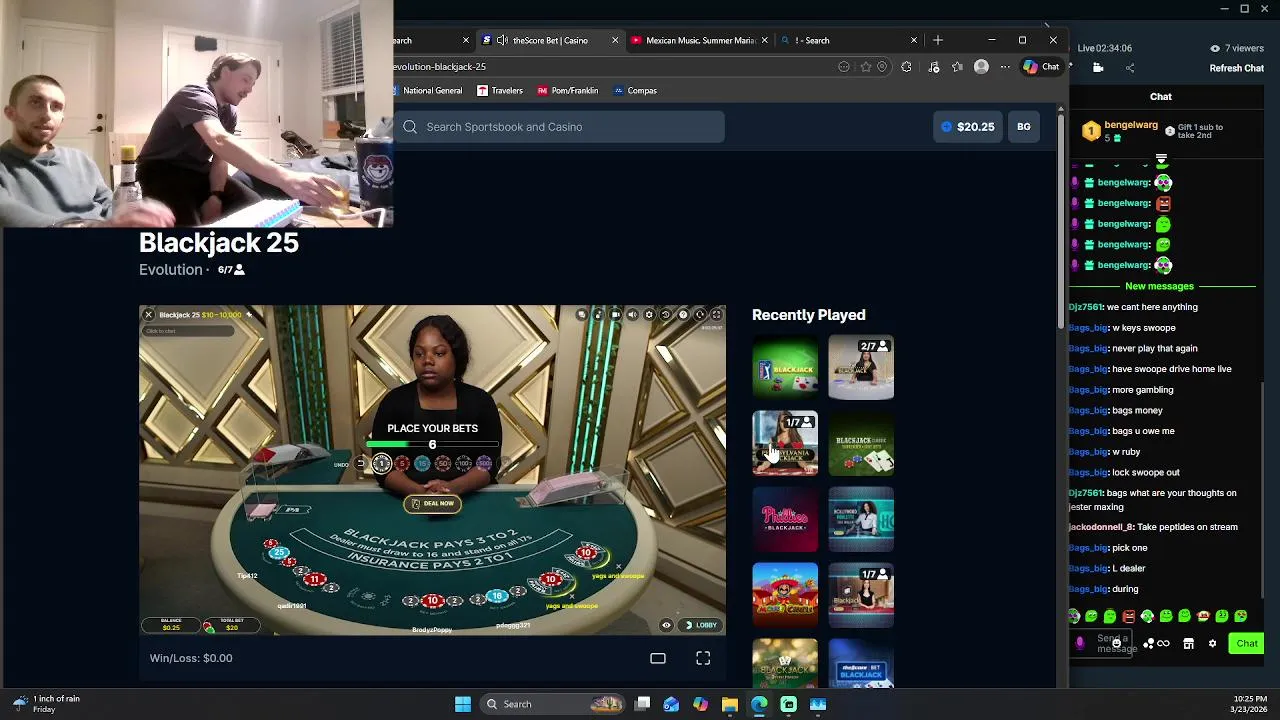Open the $20.25 balance button

coord(968,127)
